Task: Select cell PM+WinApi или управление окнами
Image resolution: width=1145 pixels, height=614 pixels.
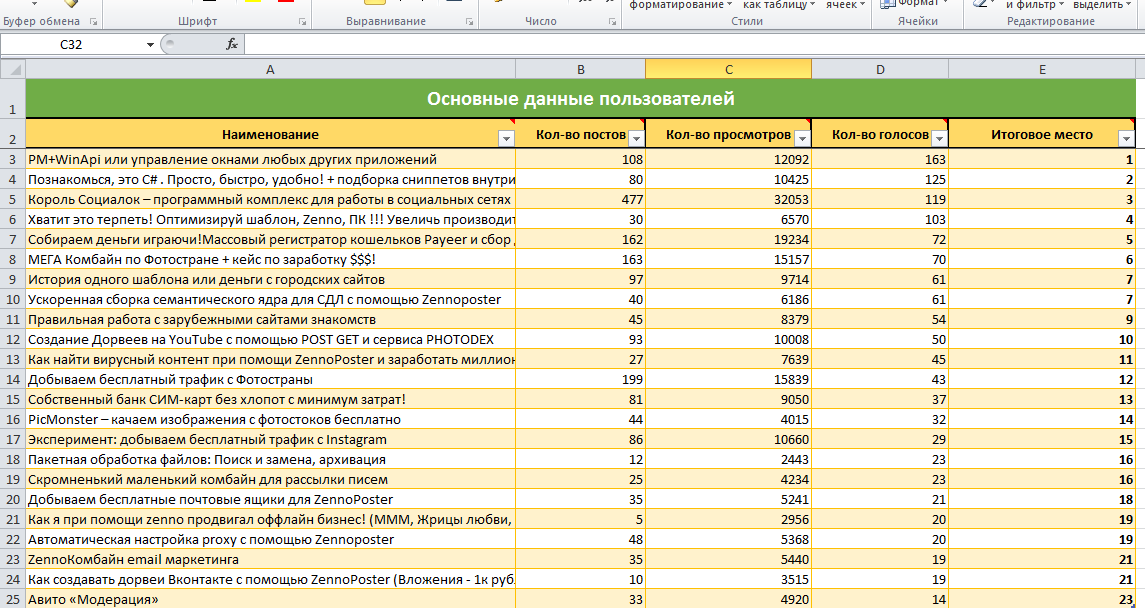Action: tap(270, 159)
